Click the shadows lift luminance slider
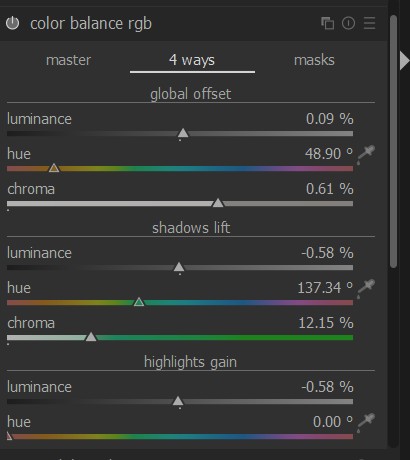 180,268
